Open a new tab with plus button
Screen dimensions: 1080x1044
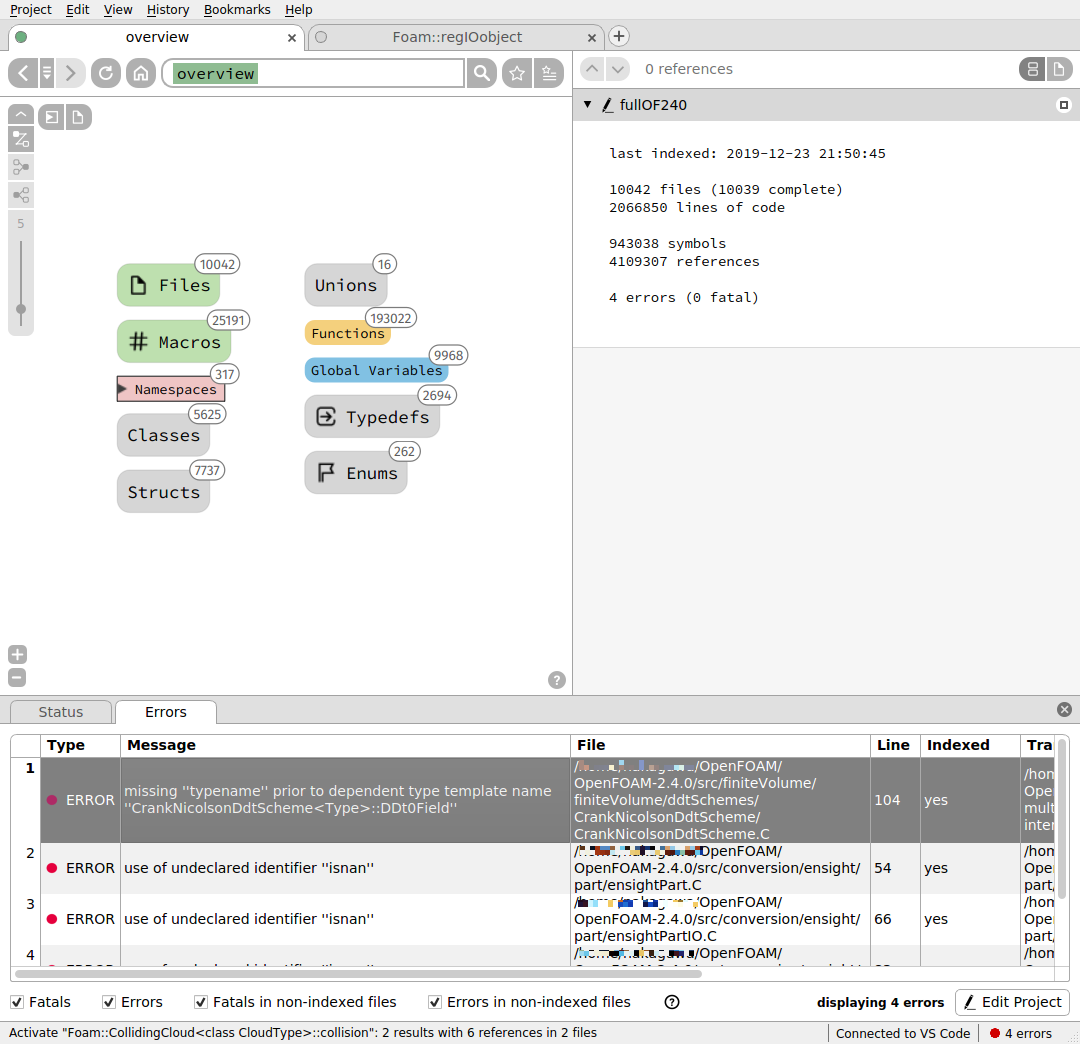[619, 36]
